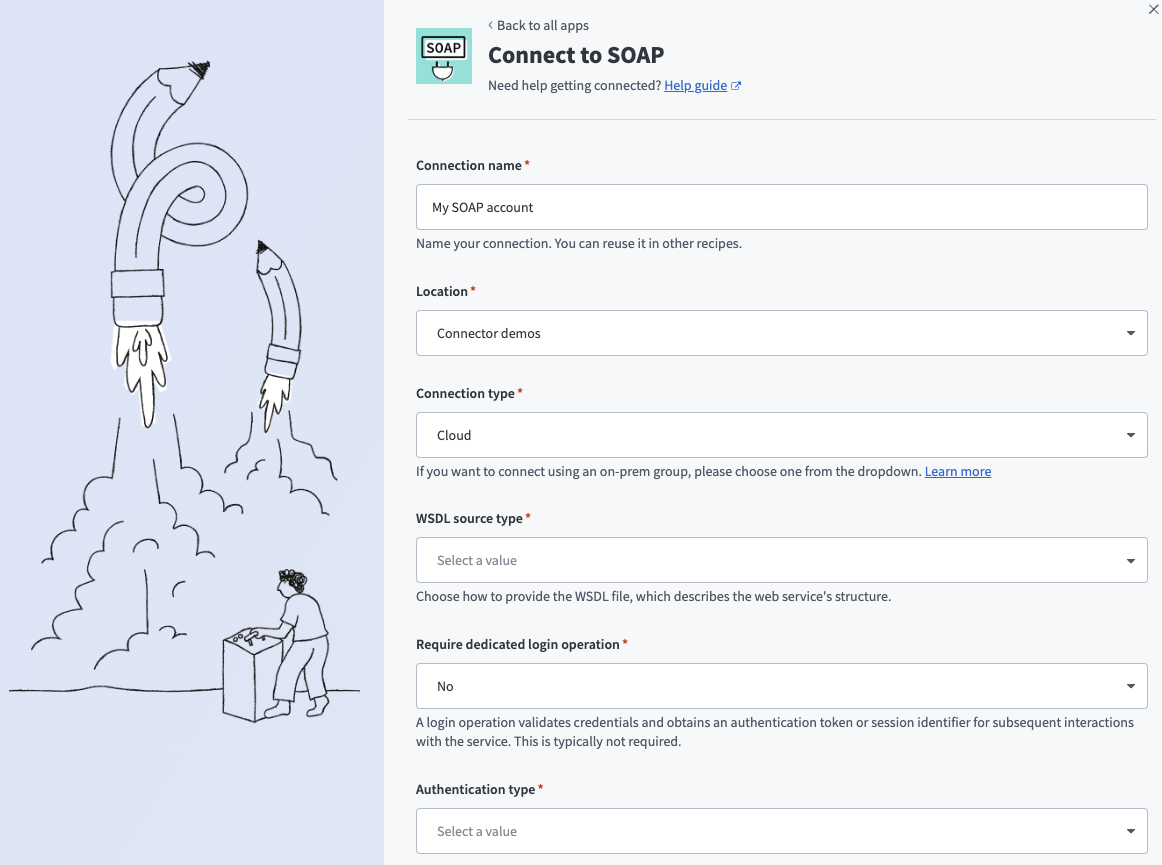Click the Authentication type dropdown arrow icon
The height and width of the screenshot is (865, 1162).
coord(1131,831)
